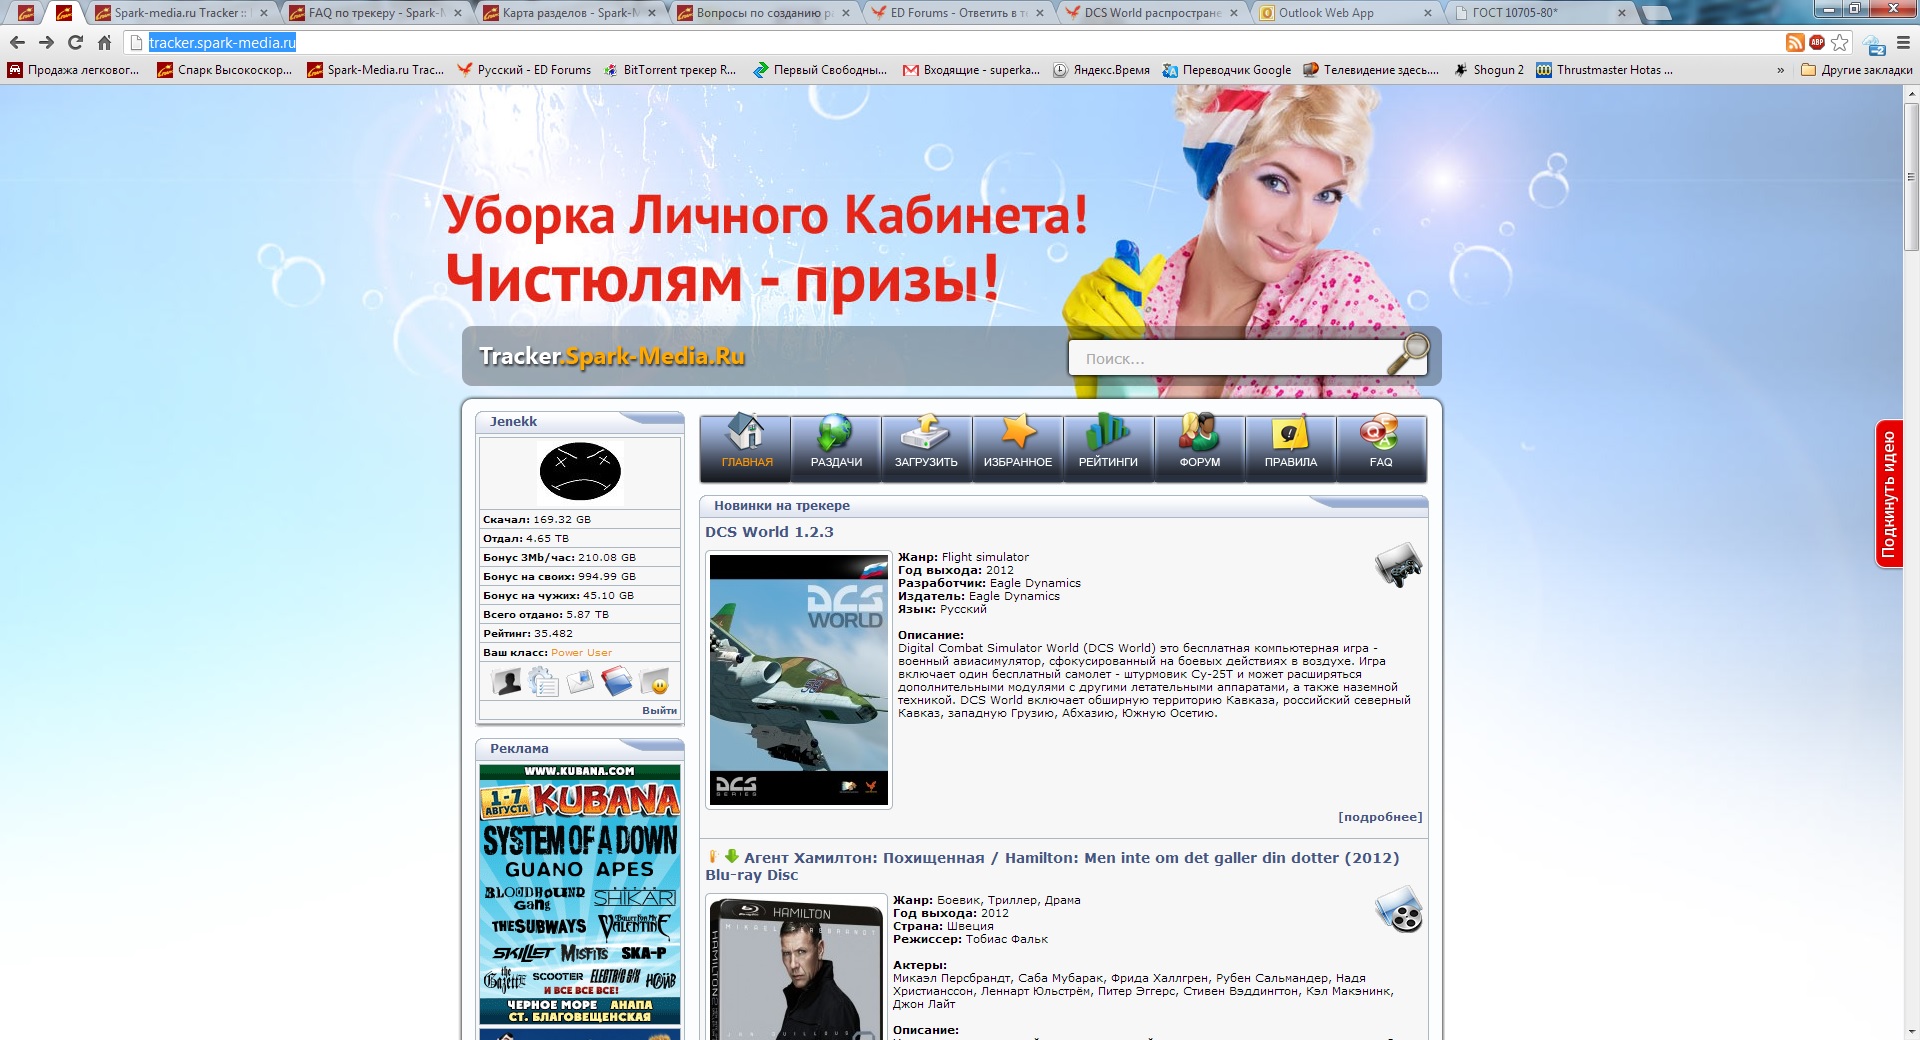Click Подкинуть идею side button

(1889, 493)
